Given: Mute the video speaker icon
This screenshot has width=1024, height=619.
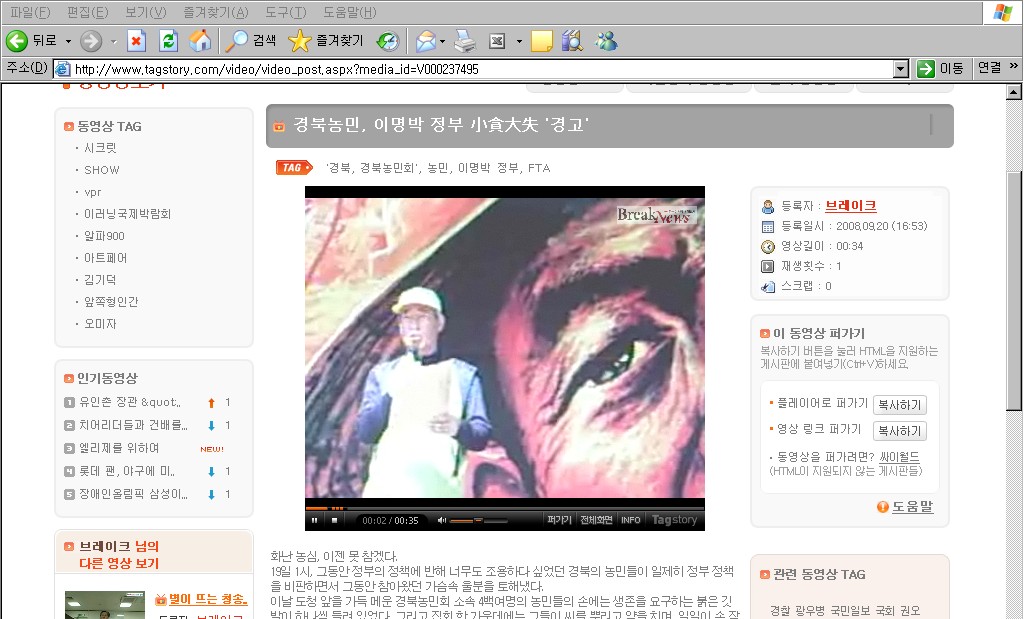Looking at the screenshot, I should (x=441, y=520).
